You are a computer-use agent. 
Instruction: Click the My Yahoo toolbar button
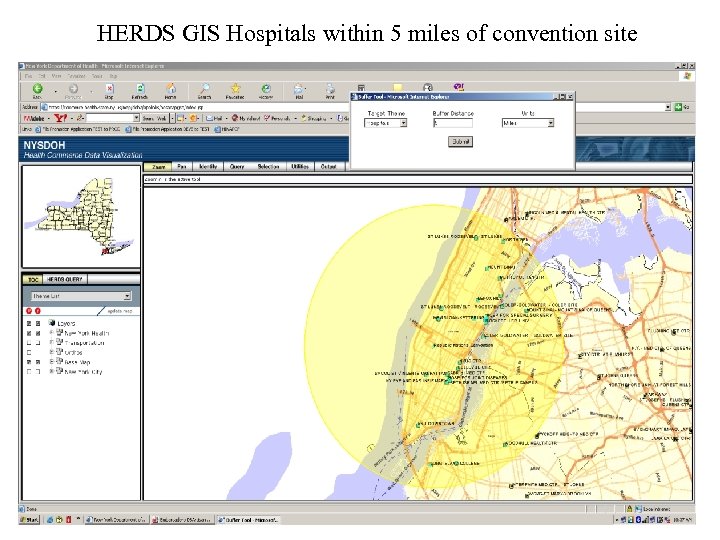[245, 118]
